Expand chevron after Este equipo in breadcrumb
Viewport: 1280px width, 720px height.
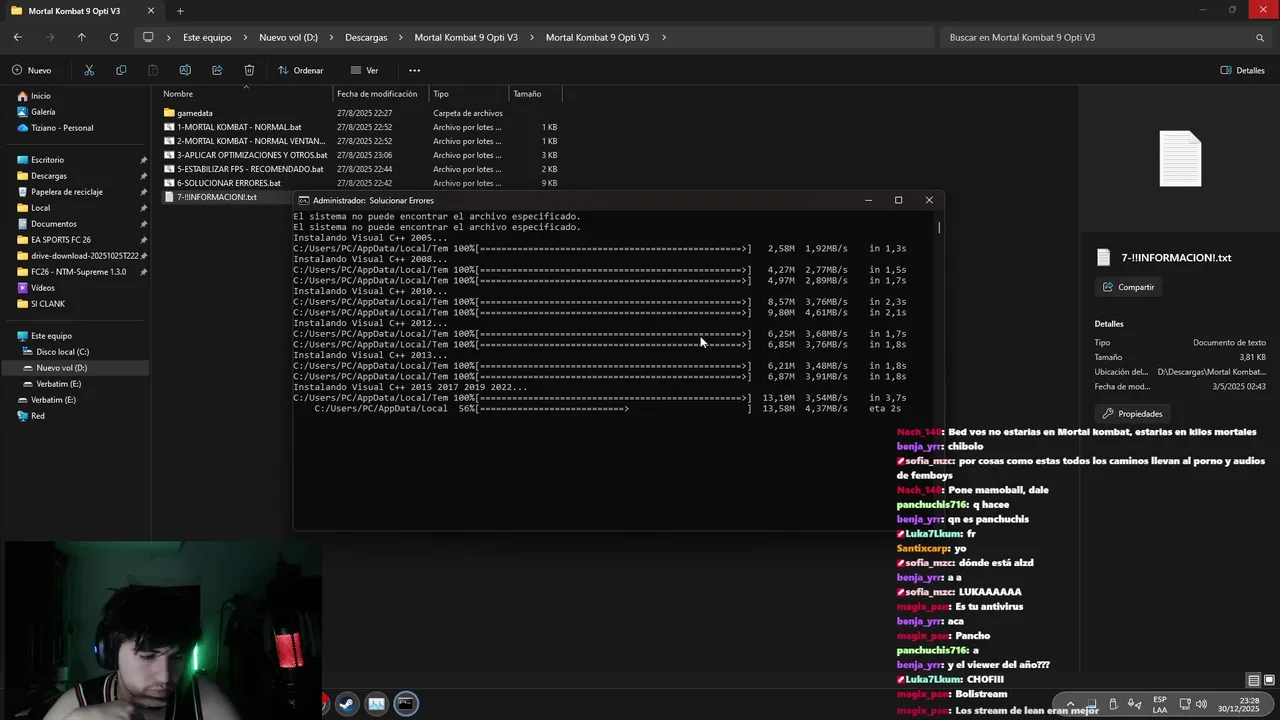(x=246, y=37)
